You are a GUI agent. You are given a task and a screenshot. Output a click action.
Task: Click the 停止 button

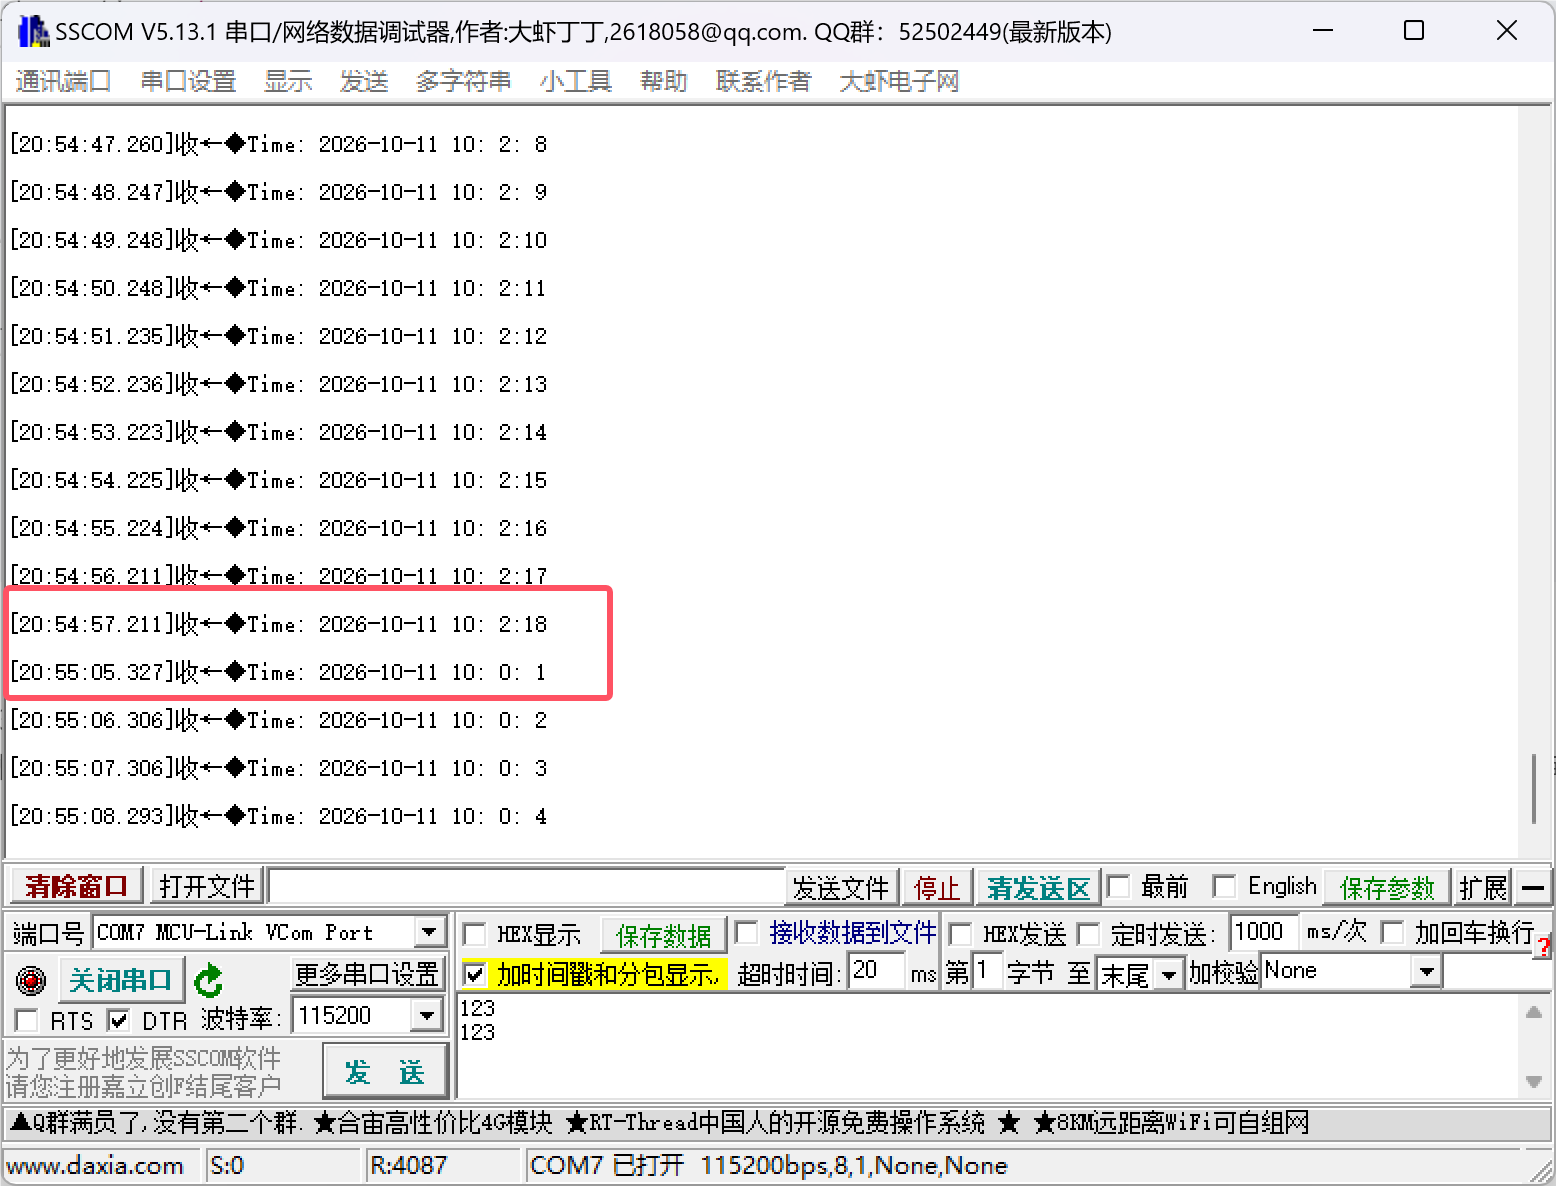coord(937,887)
